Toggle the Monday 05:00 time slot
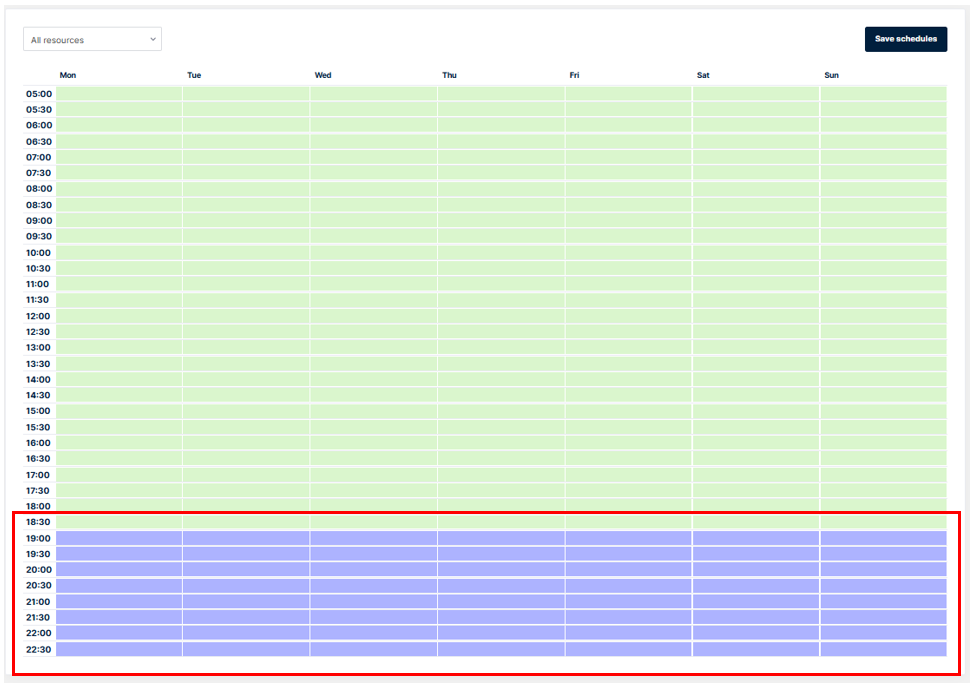Image resolution: width=976 pixels, height=688 pixels. point(119,94)
